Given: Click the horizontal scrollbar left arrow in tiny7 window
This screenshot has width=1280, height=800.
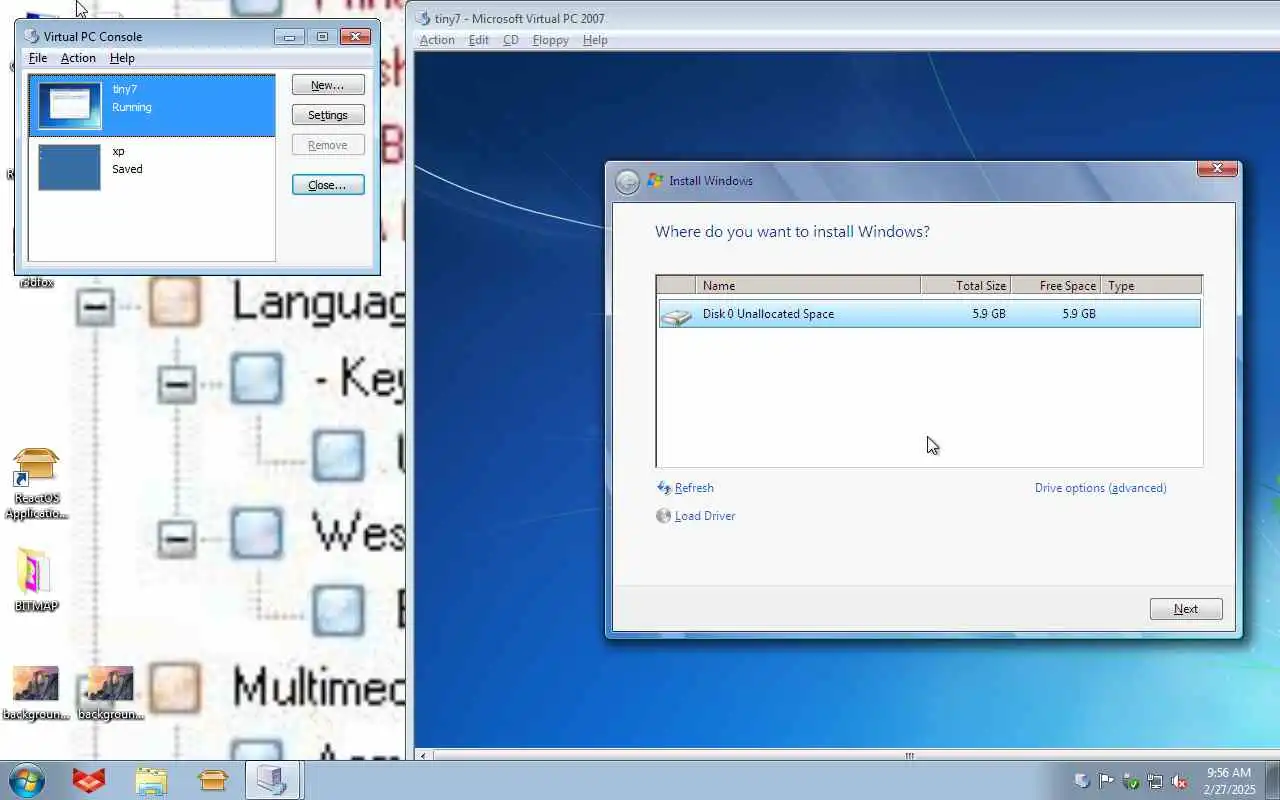Looking at the screenshot, I should [x=424, y=756].
